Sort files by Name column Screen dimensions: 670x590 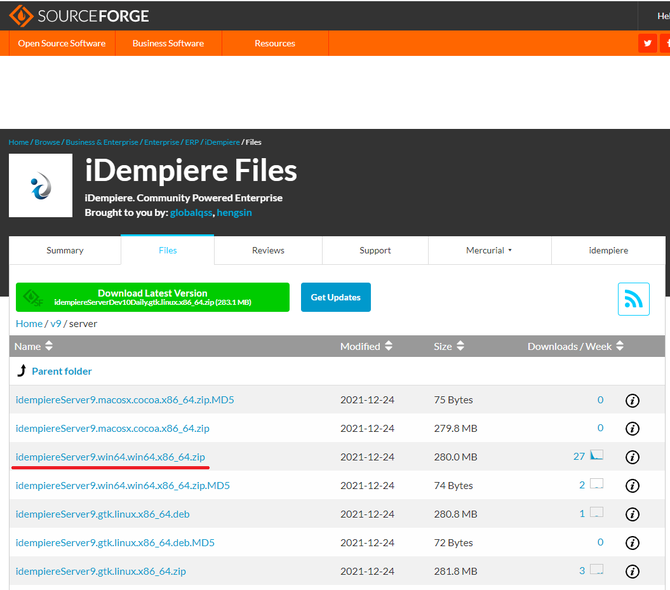click(x=33, y=346)
